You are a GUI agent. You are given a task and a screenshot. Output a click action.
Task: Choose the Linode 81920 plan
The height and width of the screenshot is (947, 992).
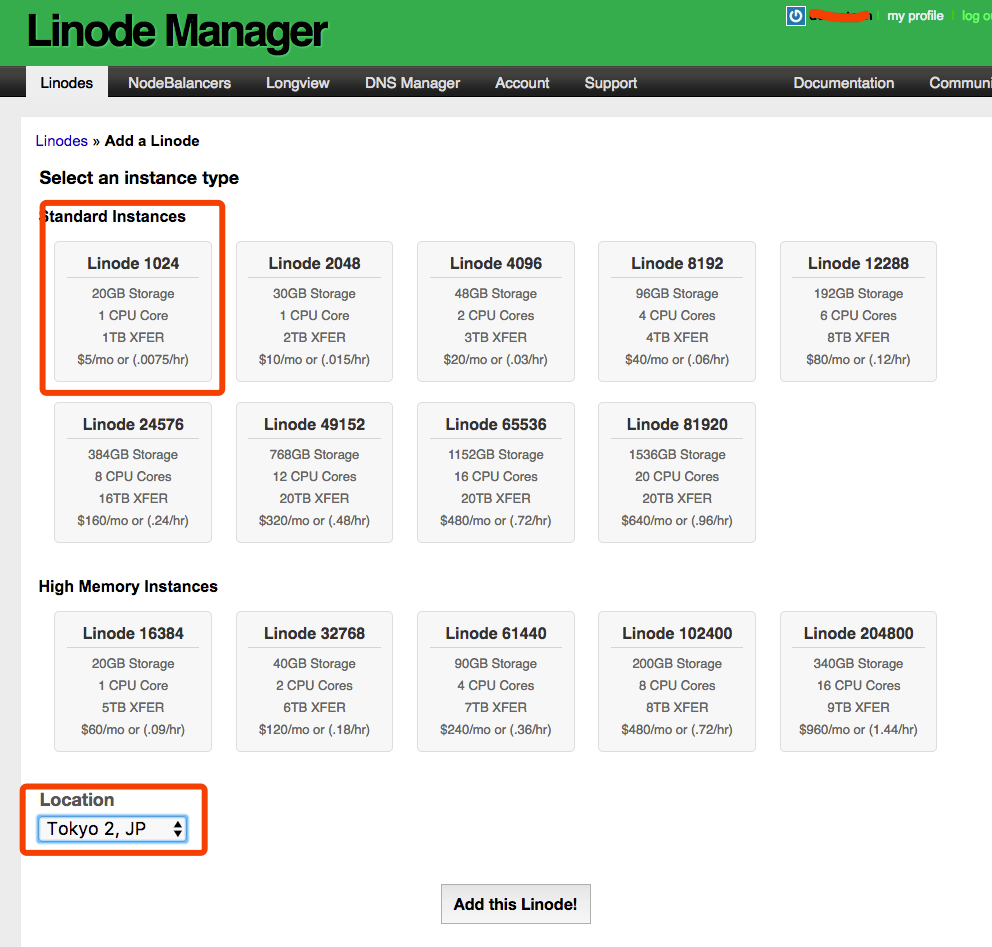pyautogui.click(x=677, y=473)
